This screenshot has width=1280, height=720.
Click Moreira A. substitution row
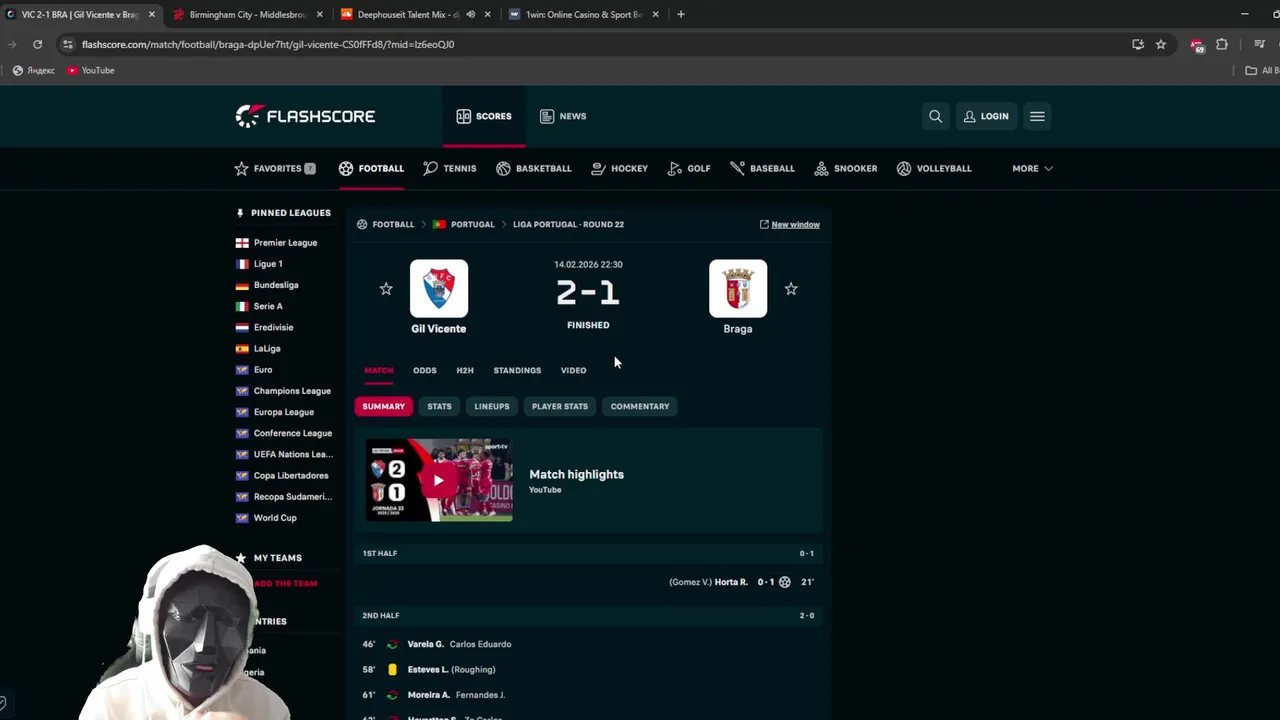pos(588,695)
